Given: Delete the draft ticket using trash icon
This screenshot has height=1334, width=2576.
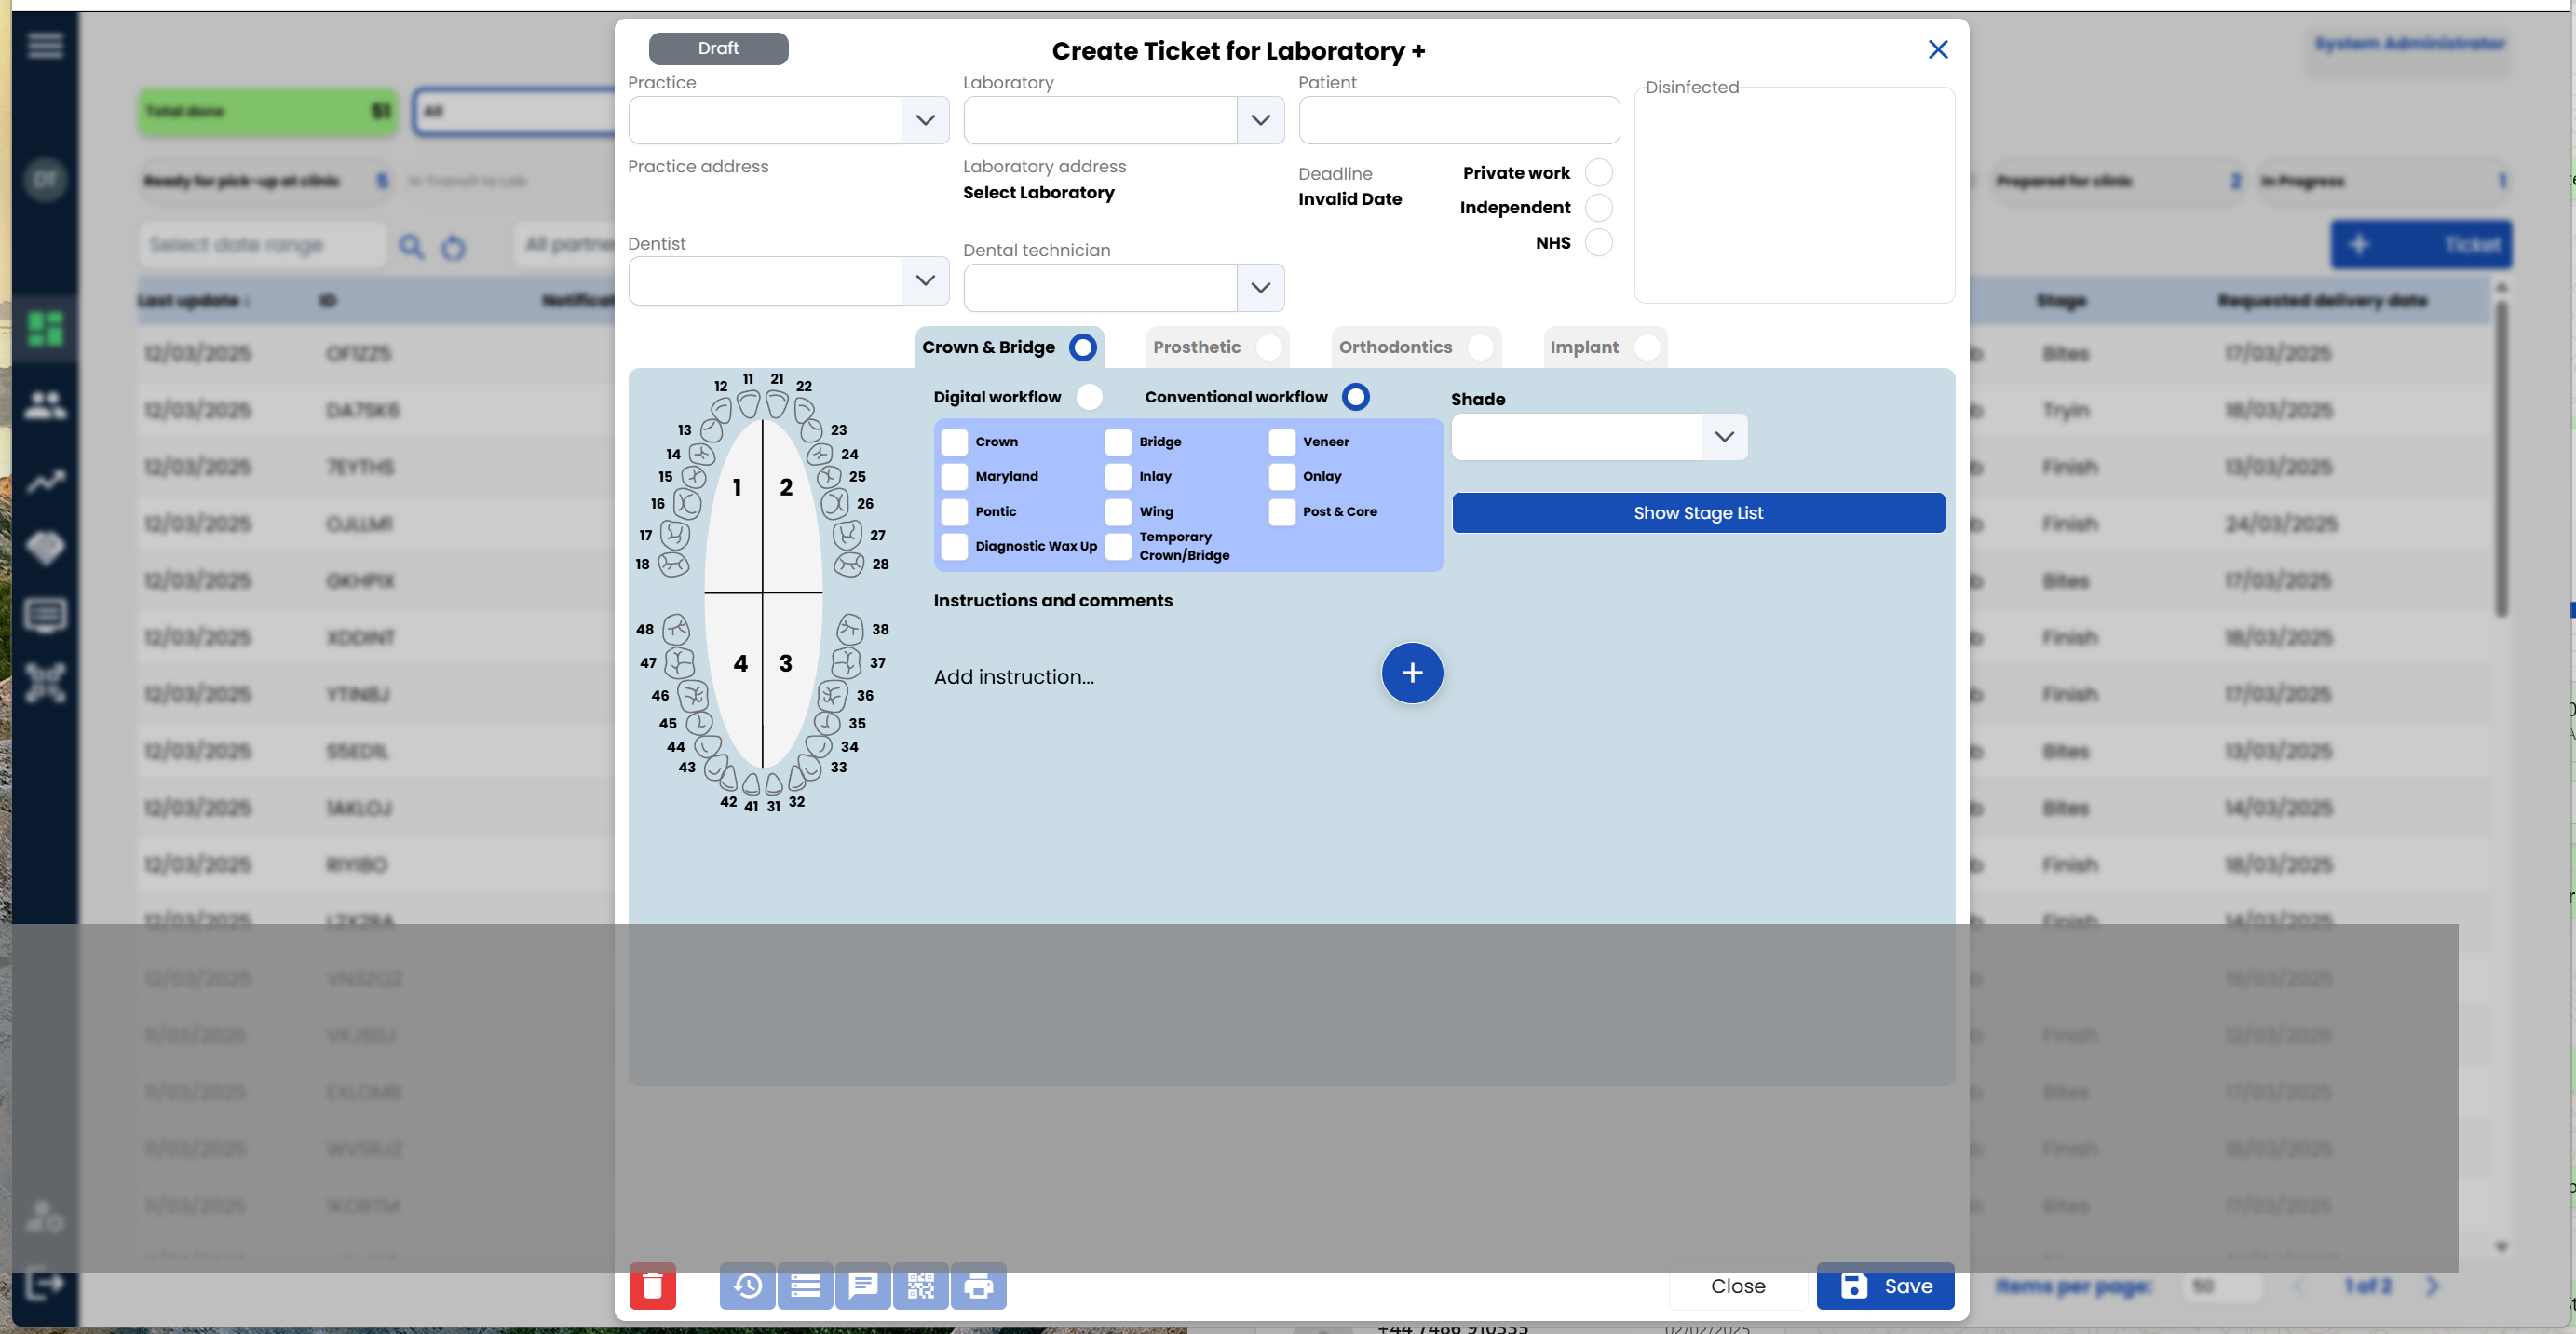Looking at the screenshot, I should tap(652, 1287).
